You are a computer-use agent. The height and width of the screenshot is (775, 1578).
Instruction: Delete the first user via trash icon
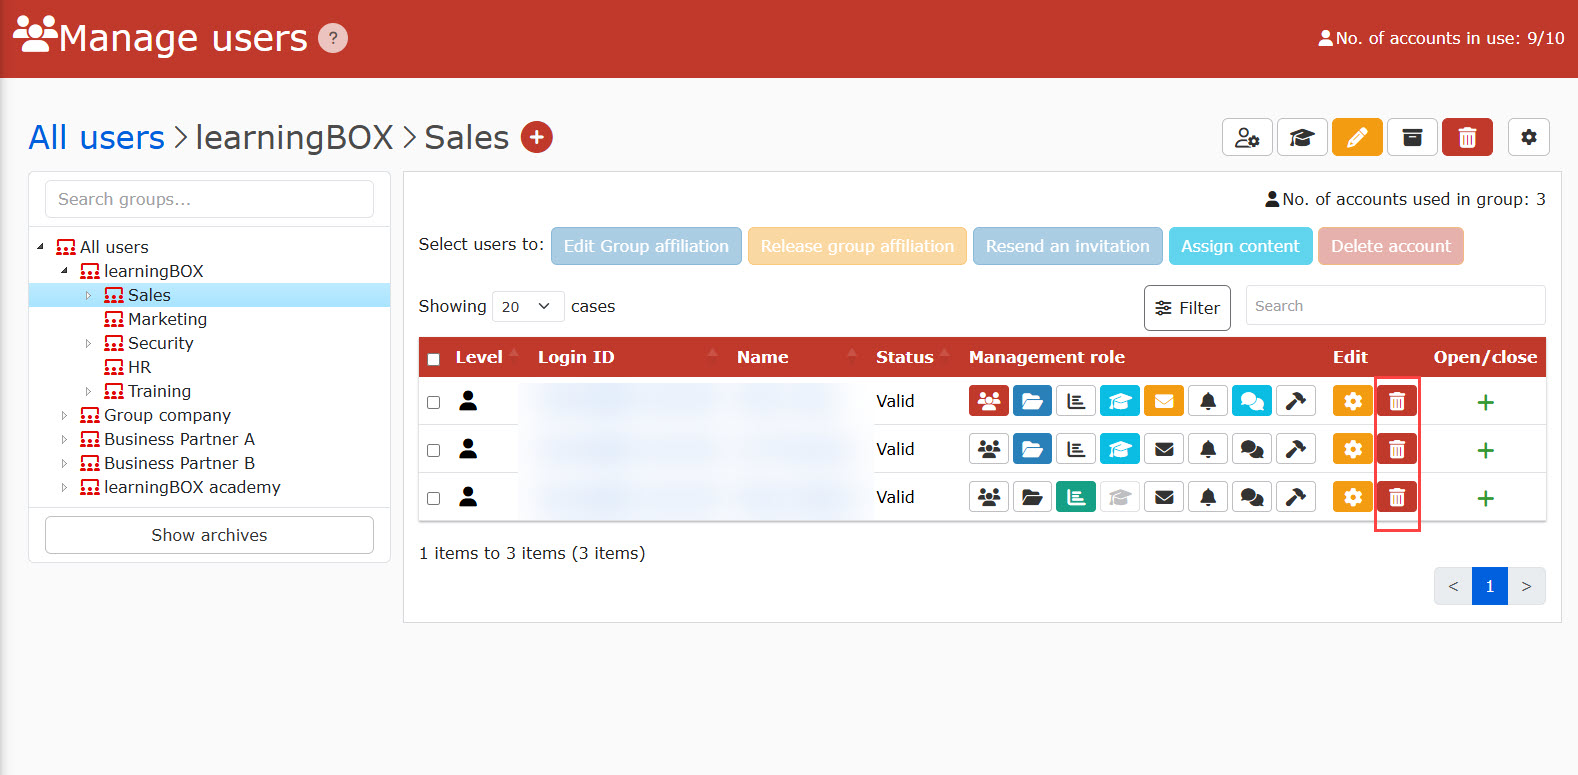[x=1397, y=401]
